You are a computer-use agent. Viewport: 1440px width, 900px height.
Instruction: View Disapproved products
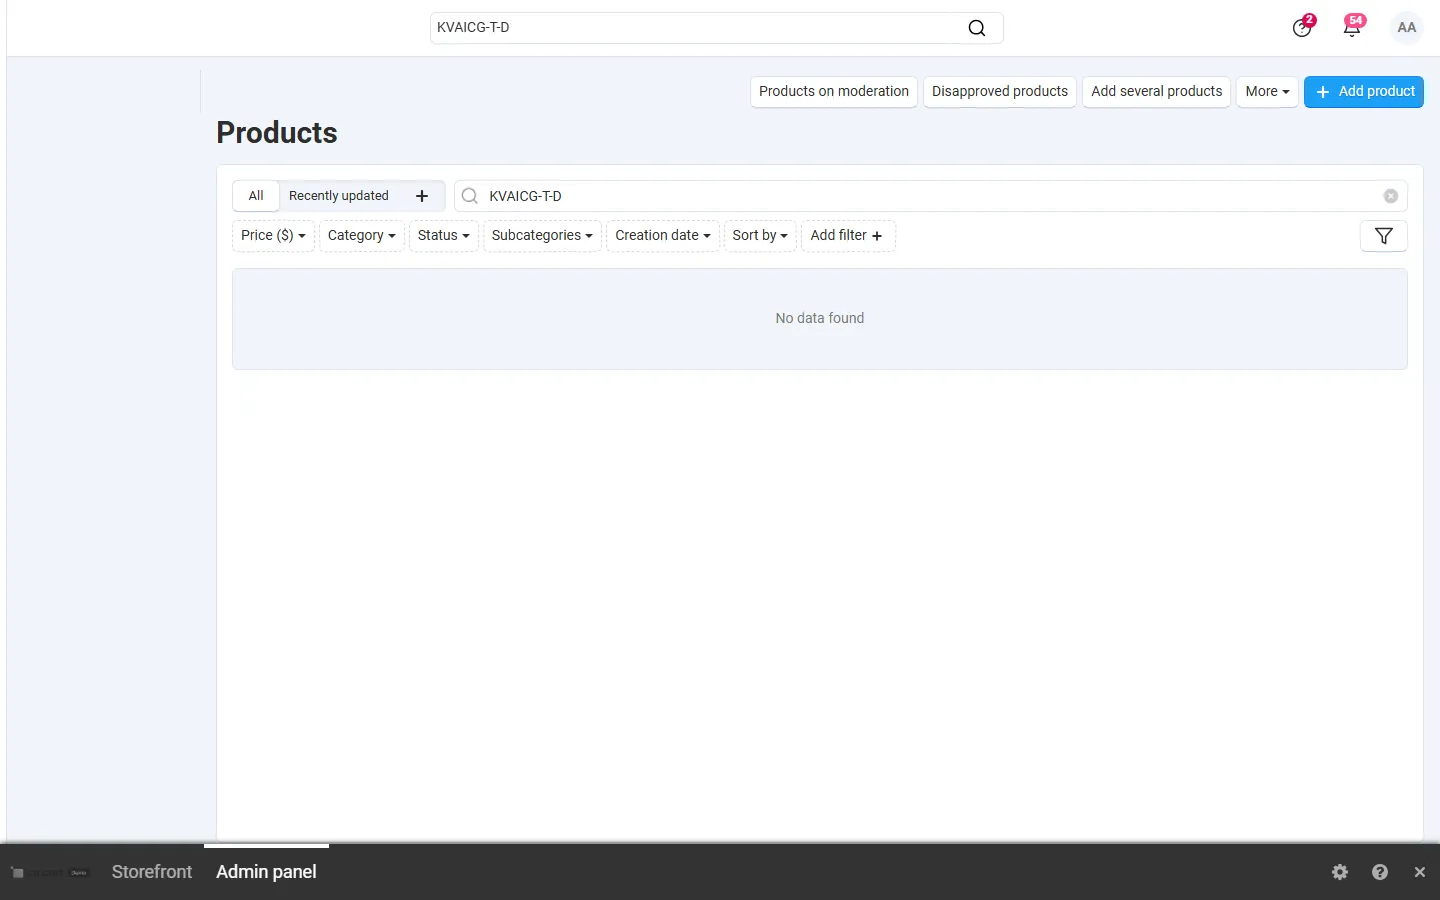coord(1000,92)
